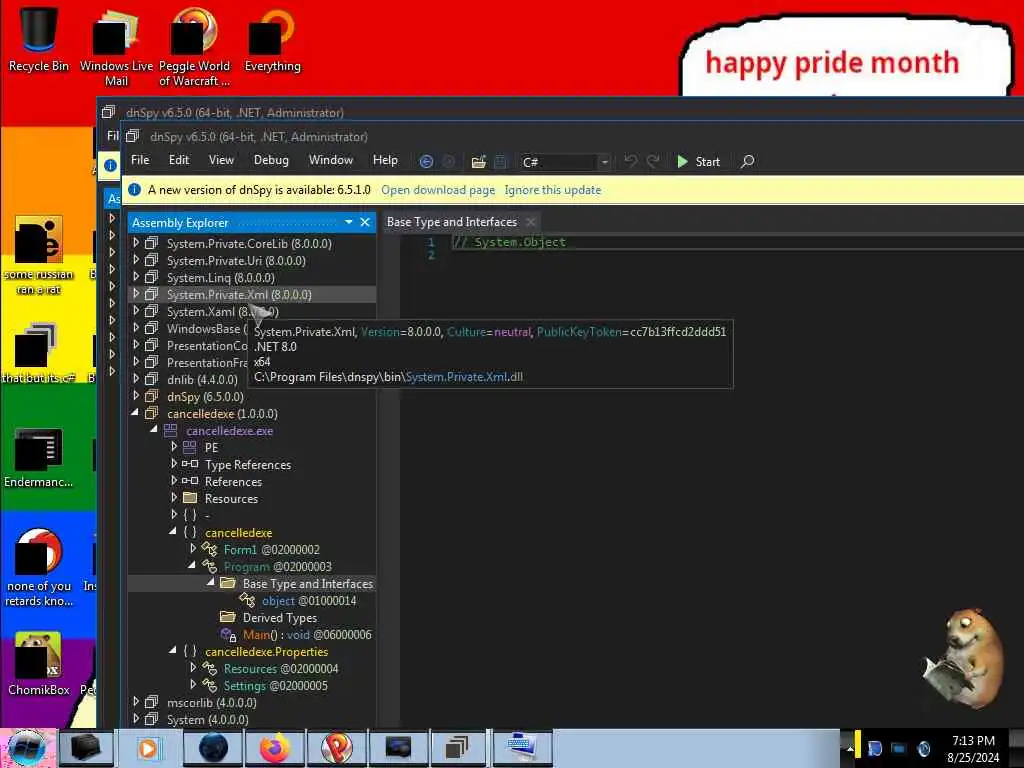The width and height of the screenshot is (1024, 768).
Task: Select the cancelledexe namespace
Action: click(x=238, y=533)
